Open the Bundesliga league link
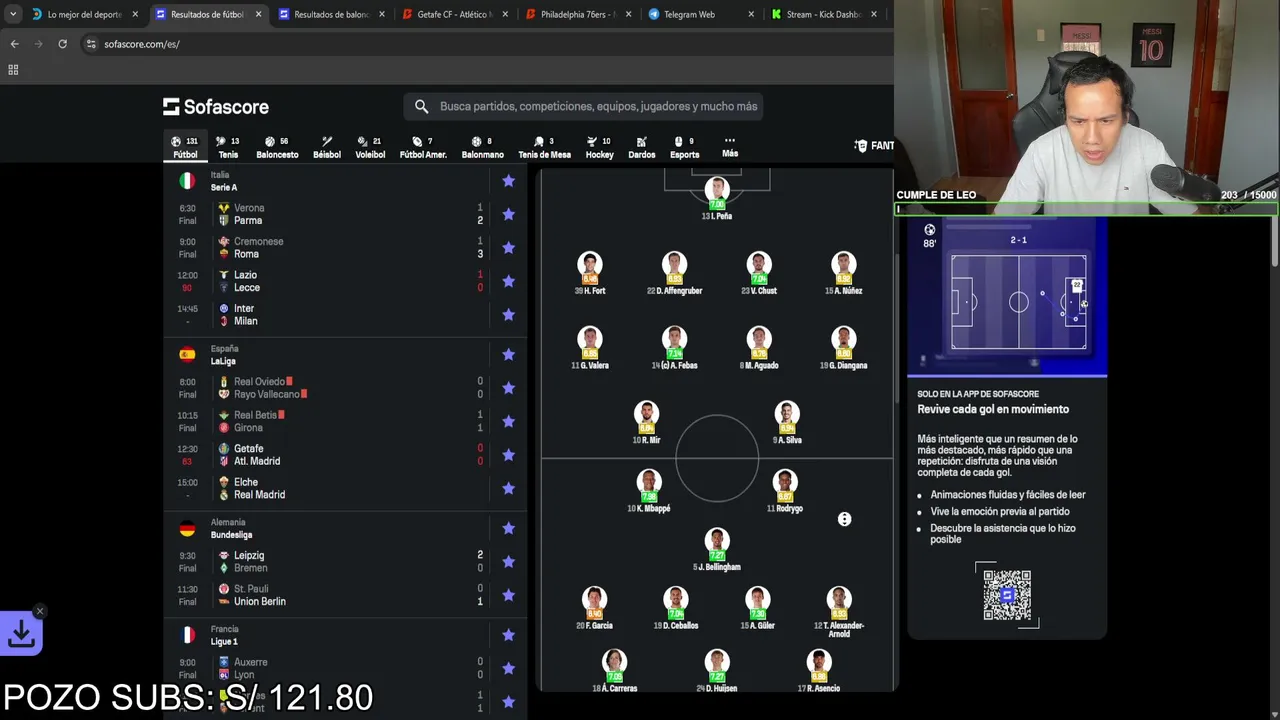 tap(231, 535)
